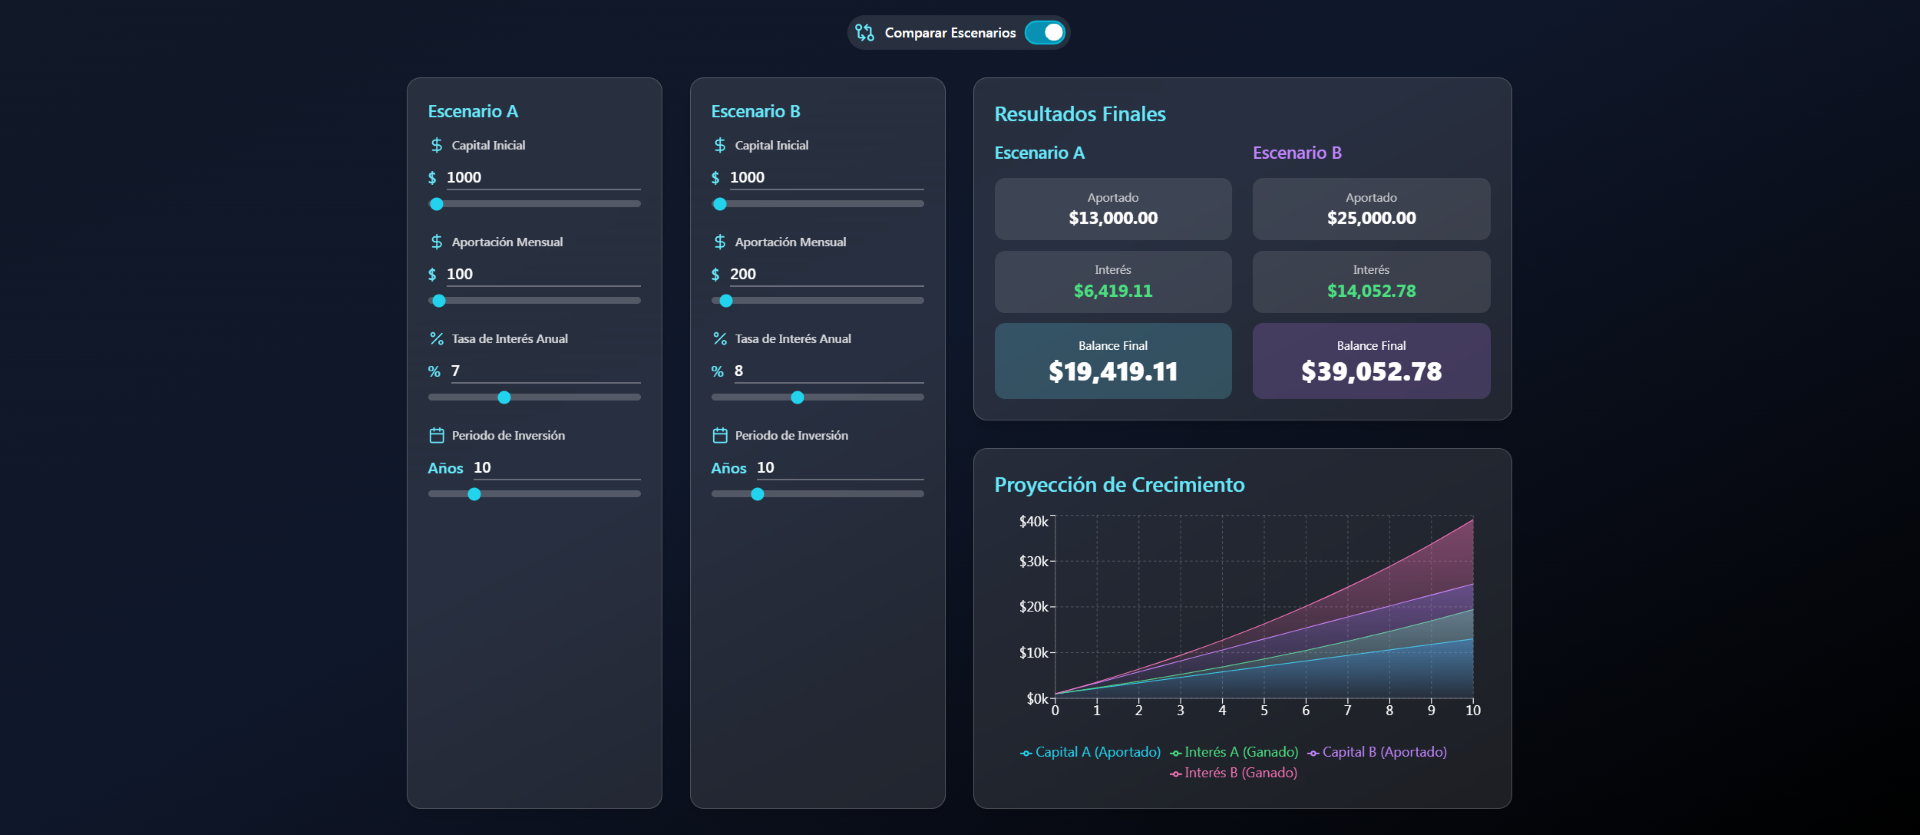Click Escenario A Balance Final card
Viewport: 1920px width, 835px height.
point(1113,361)
